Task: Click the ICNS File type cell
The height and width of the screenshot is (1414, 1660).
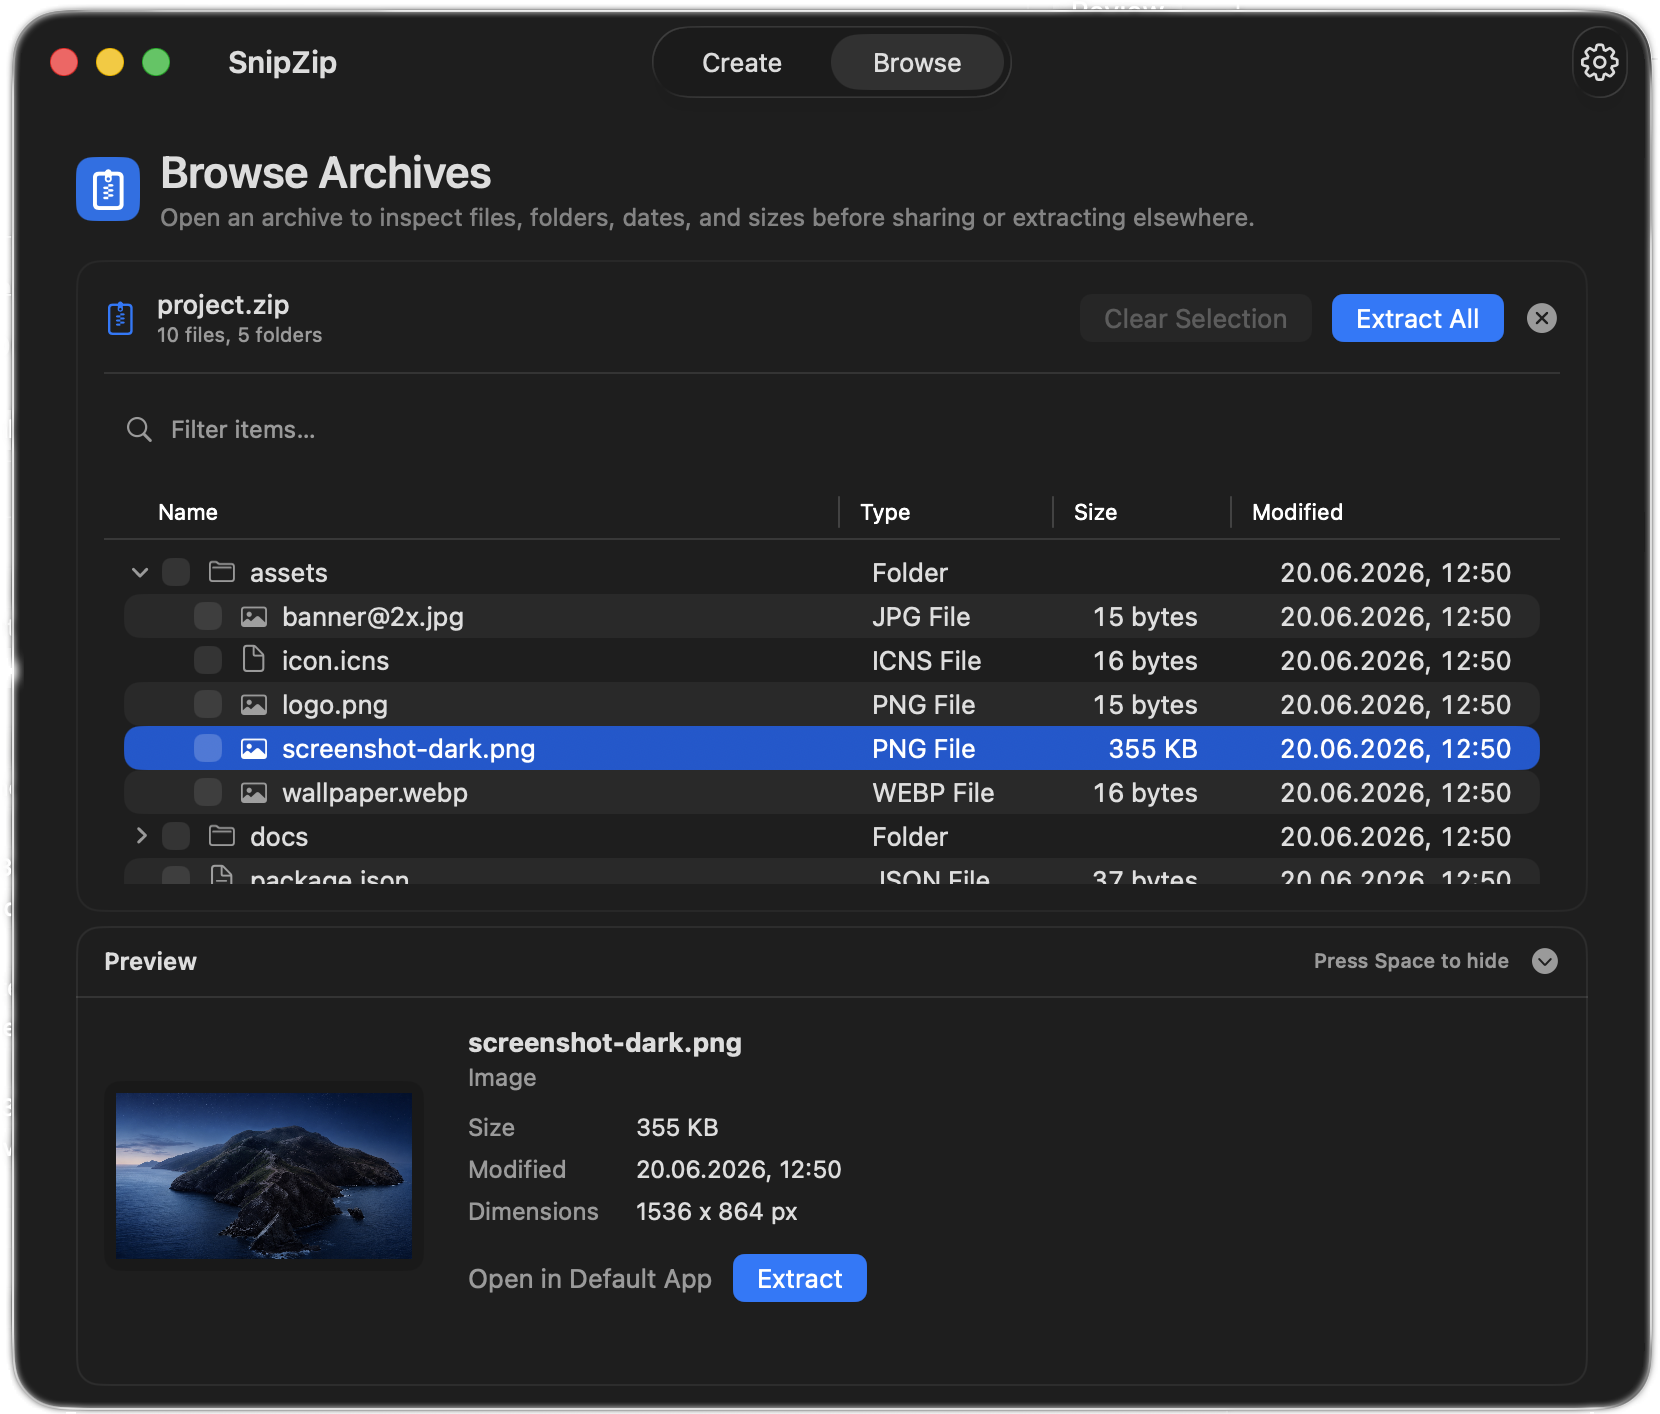Action: pyautogui.click(x=926, y=661)
